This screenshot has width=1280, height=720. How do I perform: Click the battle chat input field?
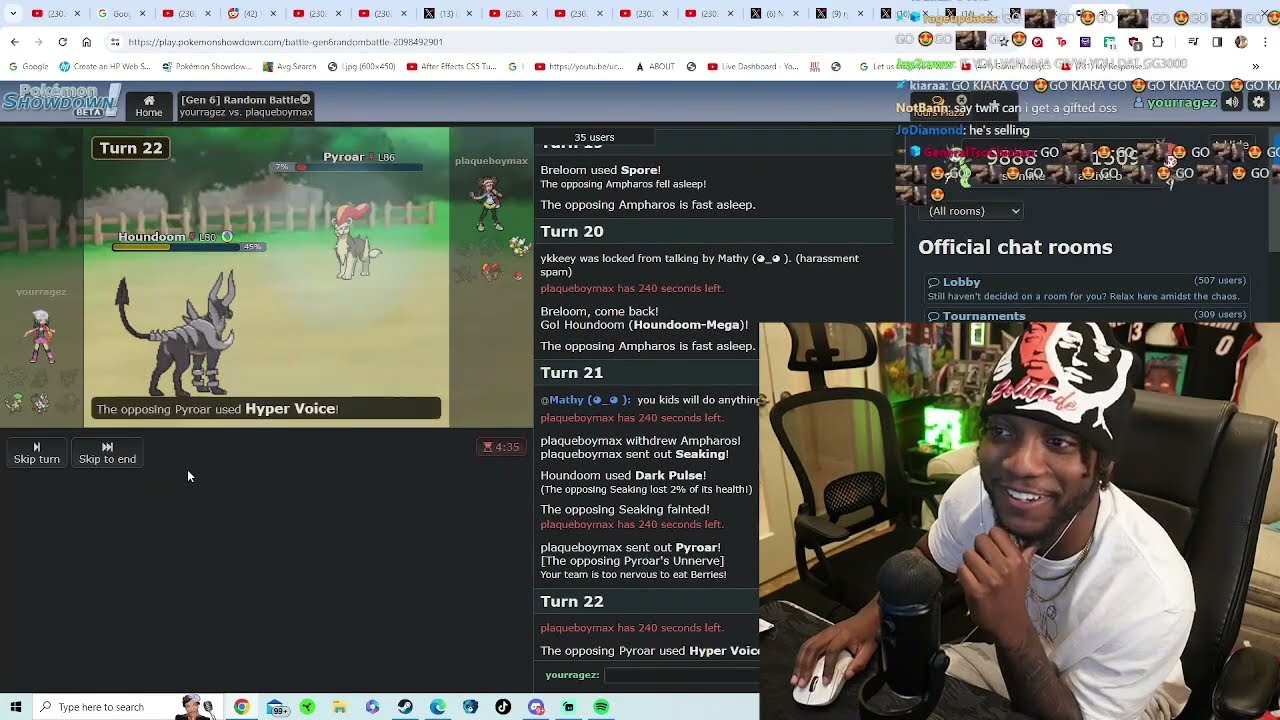tap(682, 675)
